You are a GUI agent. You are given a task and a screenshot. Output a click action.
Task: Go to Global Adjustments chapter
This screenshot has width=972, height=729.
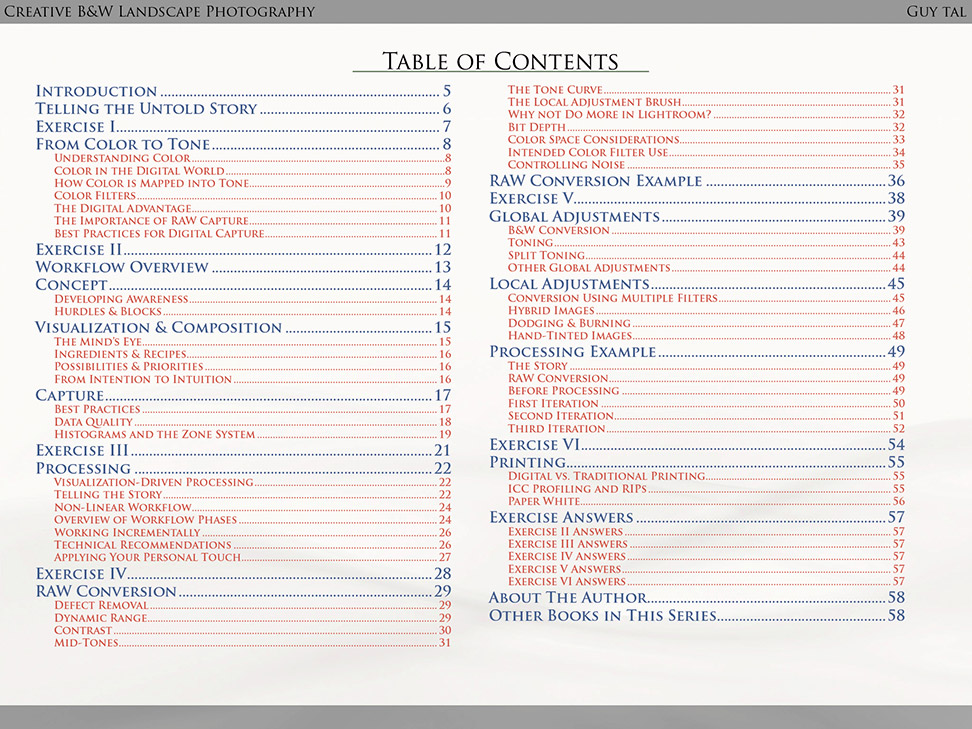coord(697,216)
